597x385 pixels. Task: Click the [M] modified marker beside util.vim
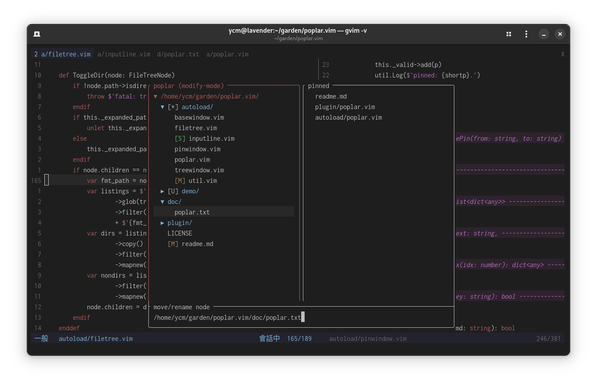[180, 181]
